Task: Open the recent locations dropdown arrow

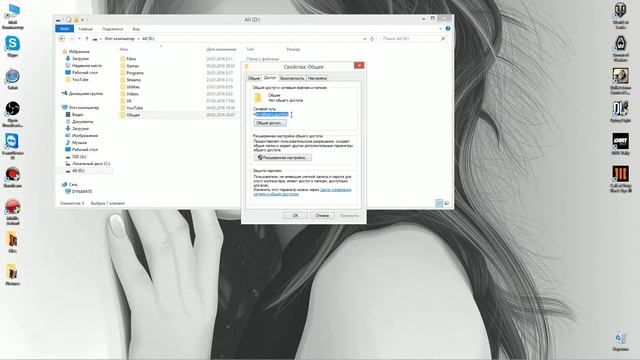Action: pos(79,38)
